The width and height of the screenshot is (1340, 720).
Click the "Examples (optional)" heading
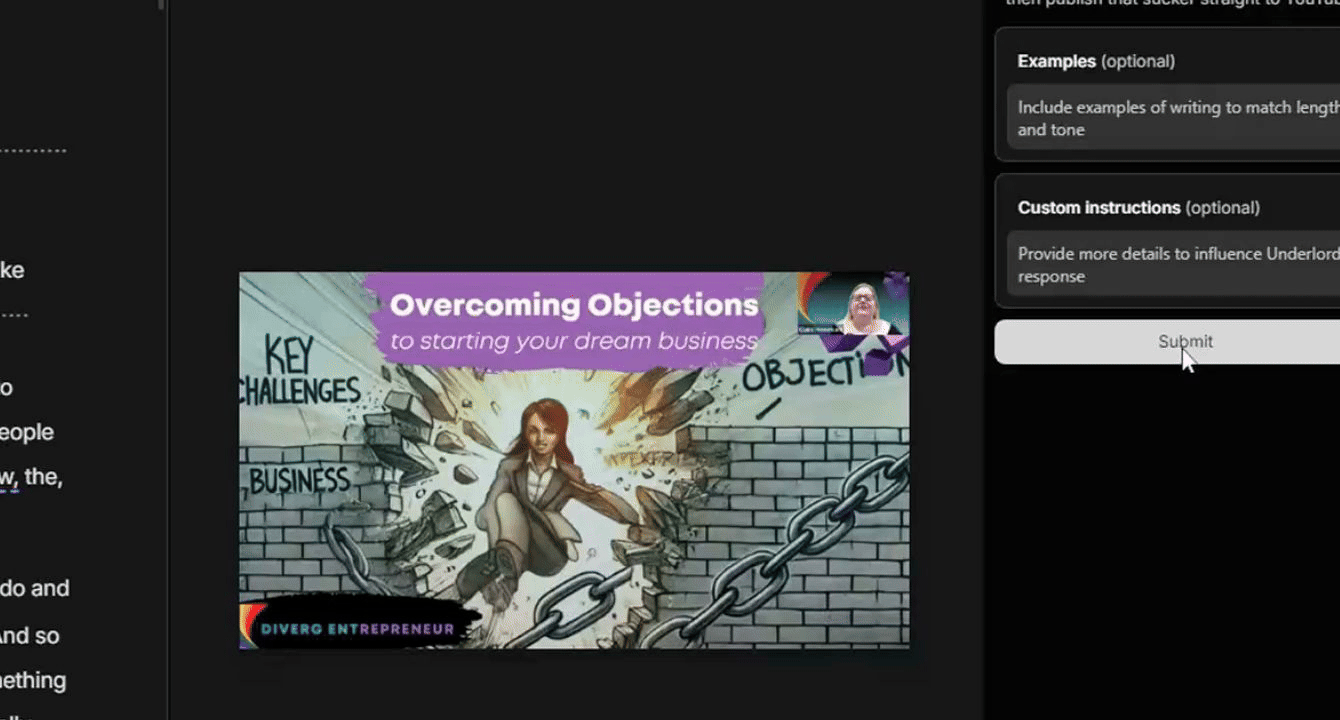pyautogui.click(x=1096, y=61)
